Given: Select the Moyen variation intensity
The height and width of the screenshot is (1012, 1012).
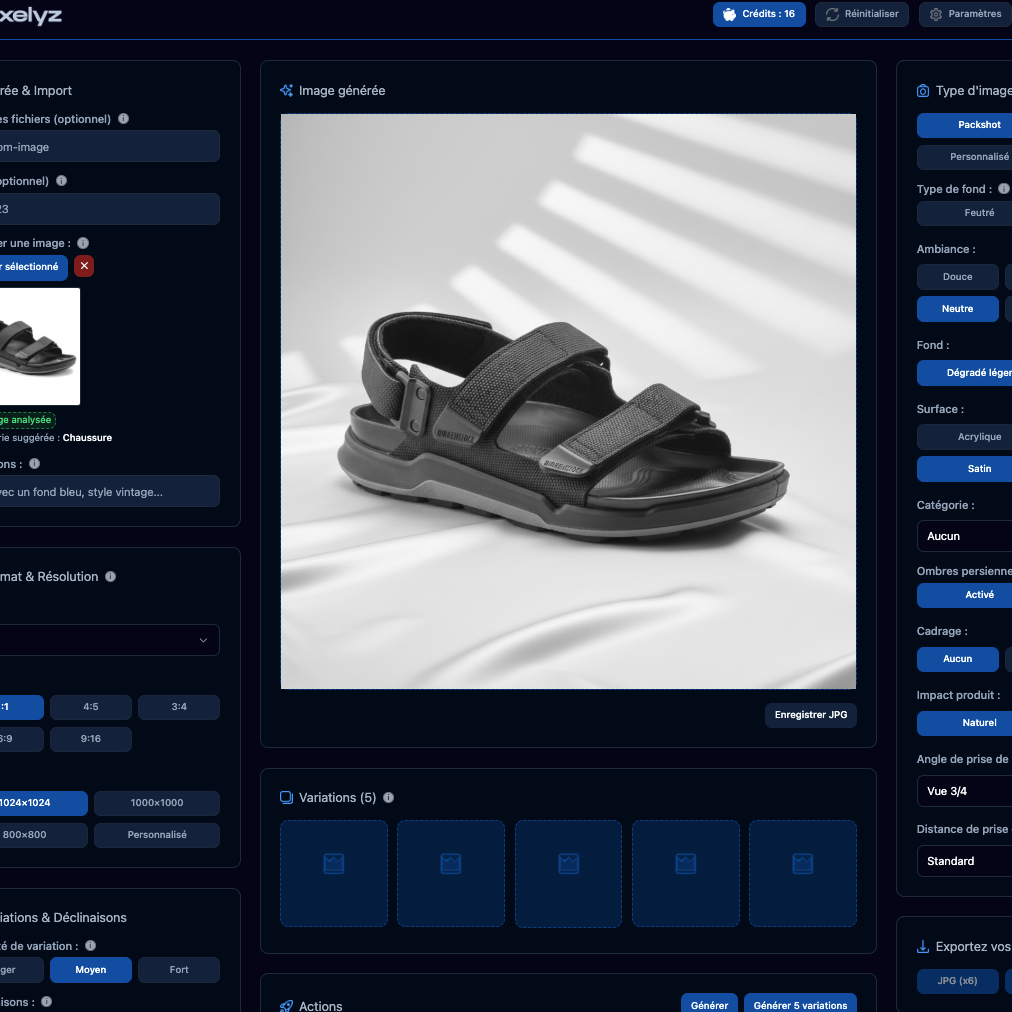Looking at the screenshot, I should [90, 970].
